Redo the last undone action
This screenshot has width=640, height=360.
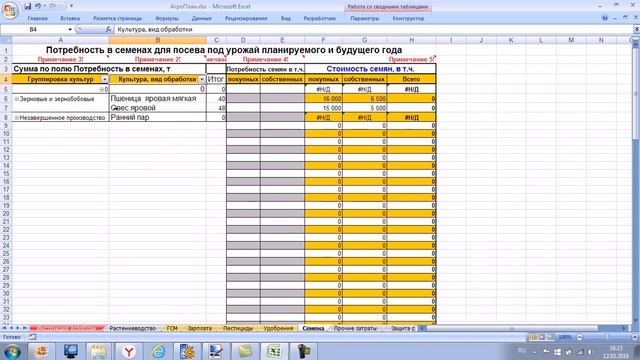click(x=53, y=6)
